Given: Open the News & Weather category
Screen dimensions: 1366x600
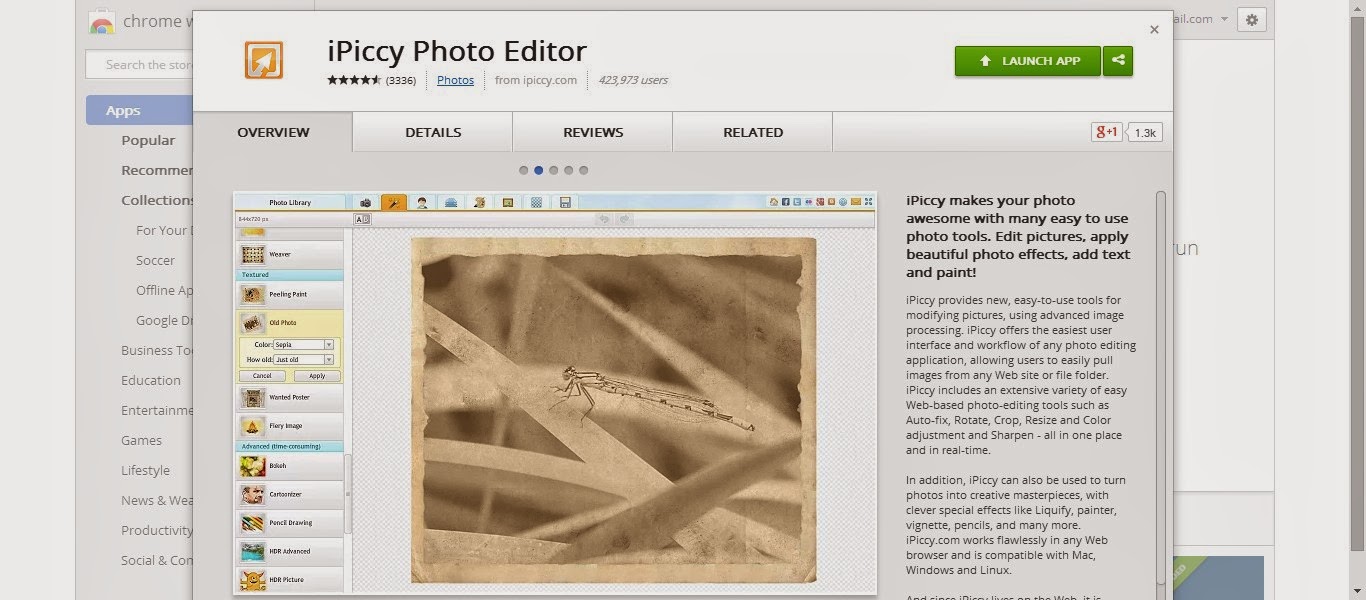Looking at the screenshot, I should point(156,500).
